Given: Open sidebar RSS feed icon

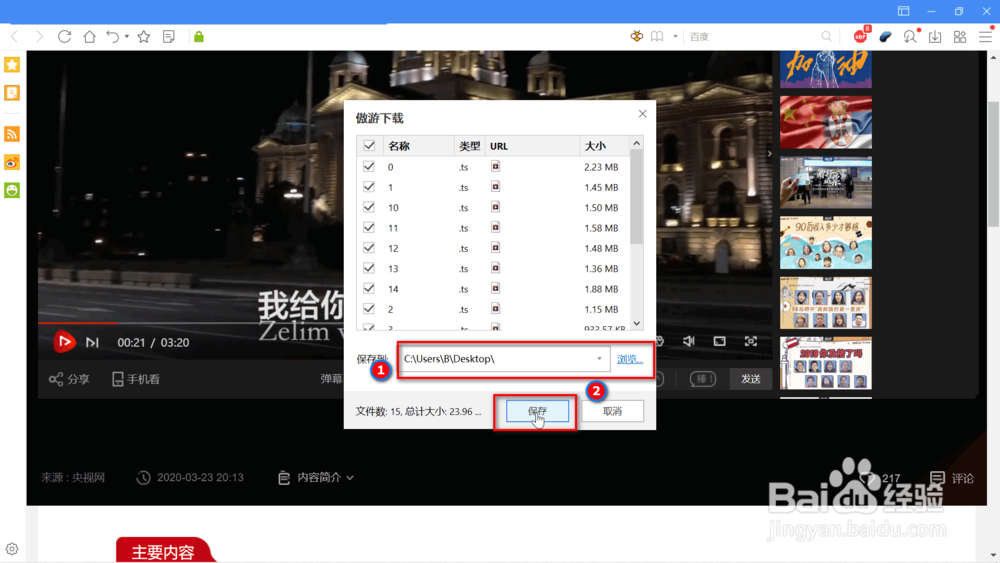Looking at the screenshot, I should pyautogui.click(x=12, y=134).
